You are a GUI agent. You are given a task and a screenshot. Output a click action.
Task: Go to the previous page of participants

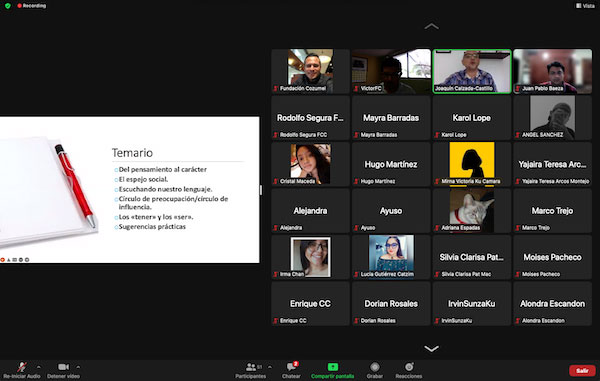coord(431,26)
